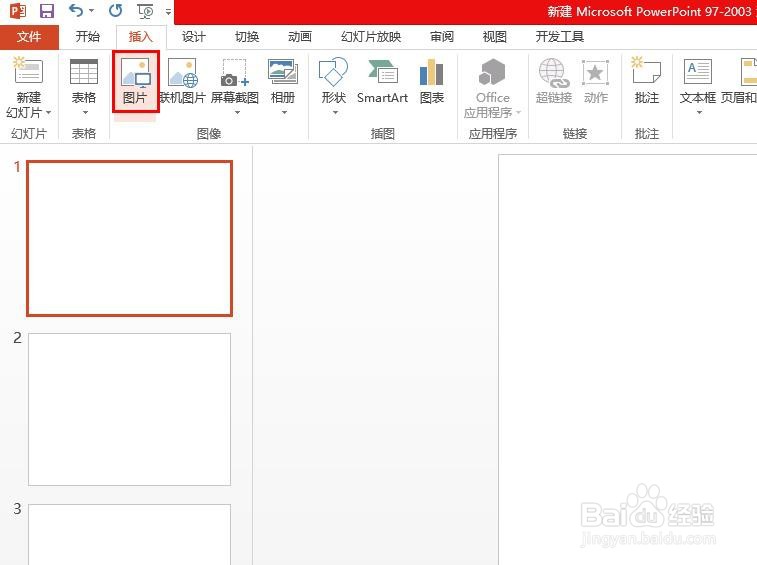Expand the 文本框 dropdown arrow
The image size is (757, 565).
[x=699, y=113]
